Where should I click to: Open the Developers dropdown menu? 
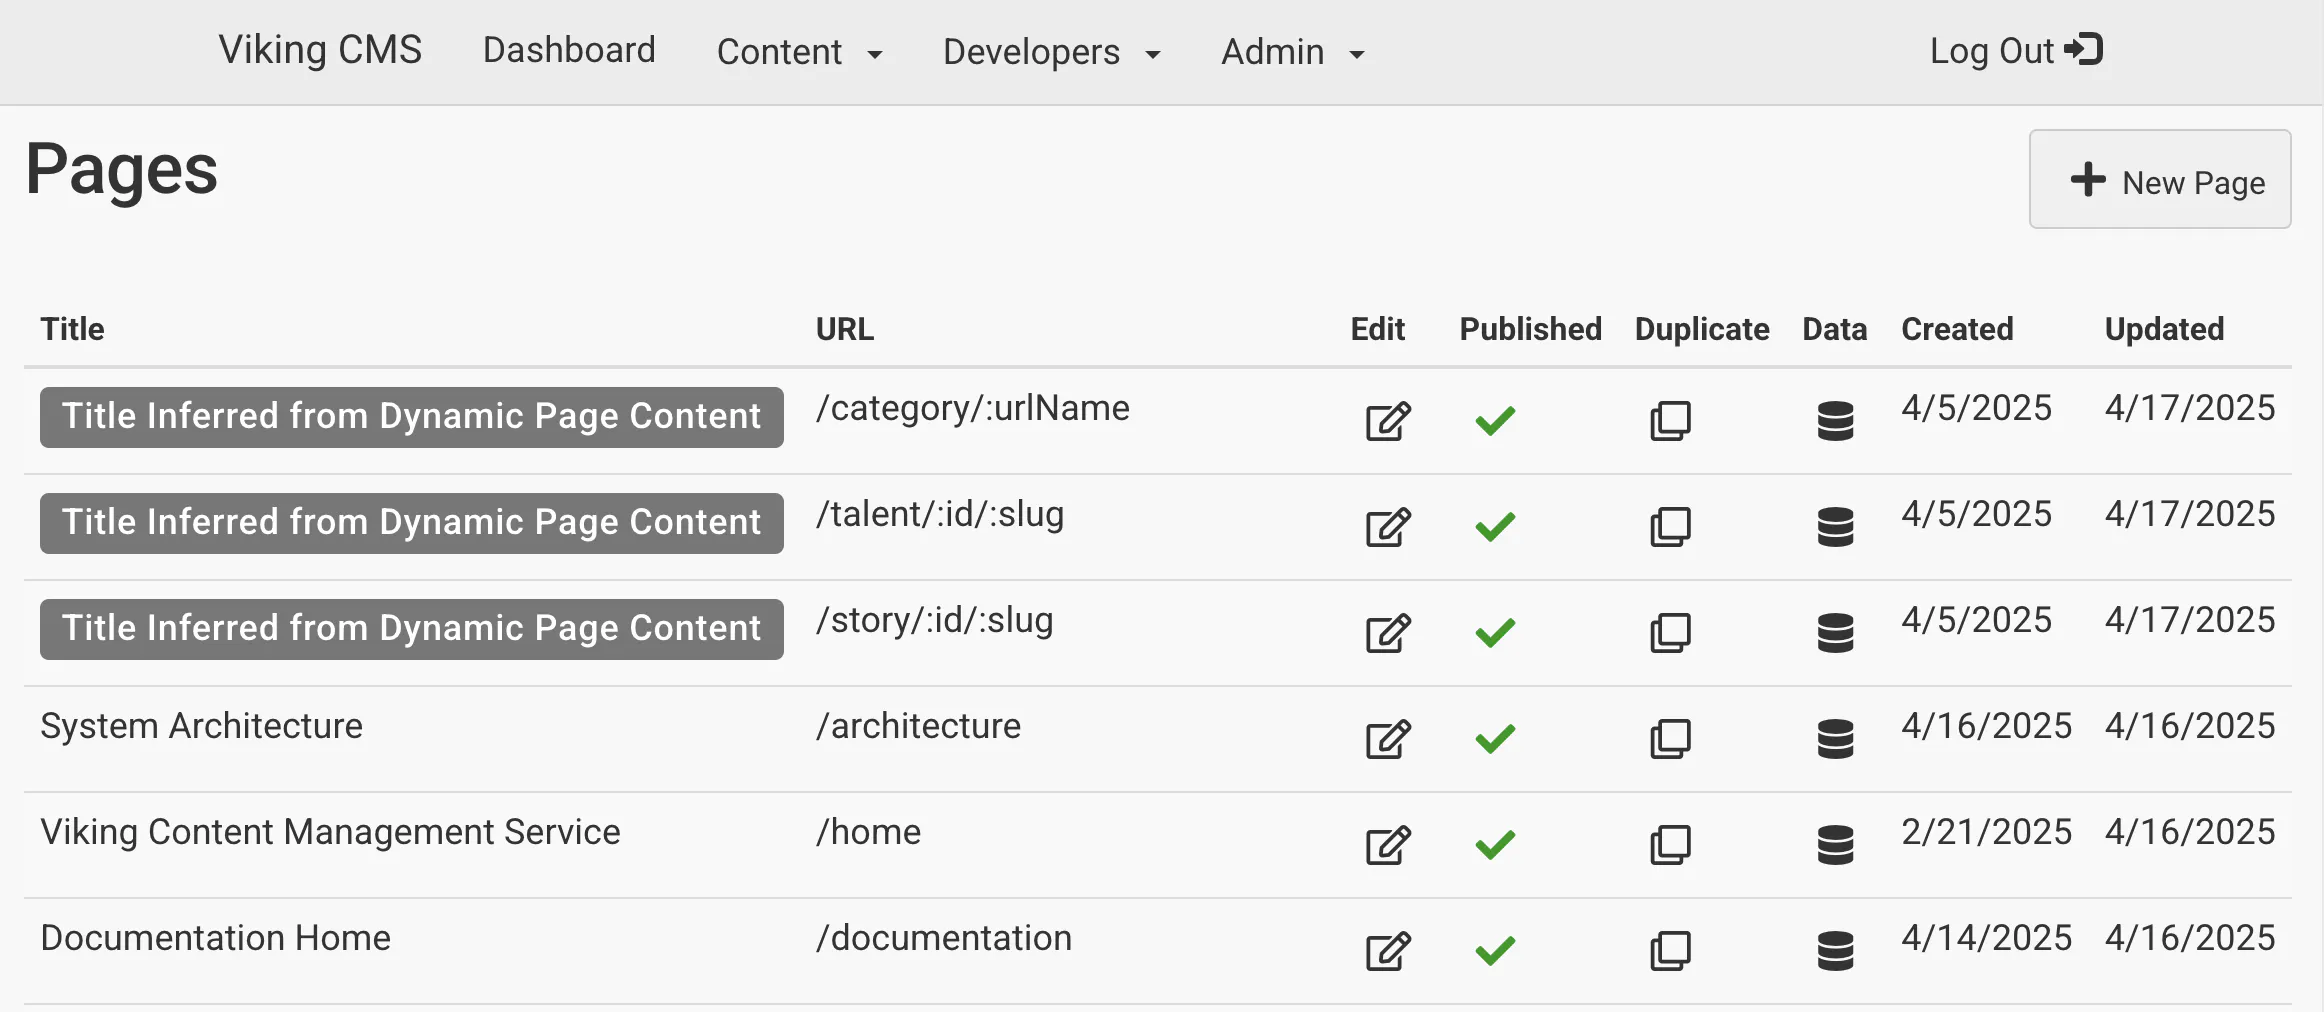coord(1051,52)
